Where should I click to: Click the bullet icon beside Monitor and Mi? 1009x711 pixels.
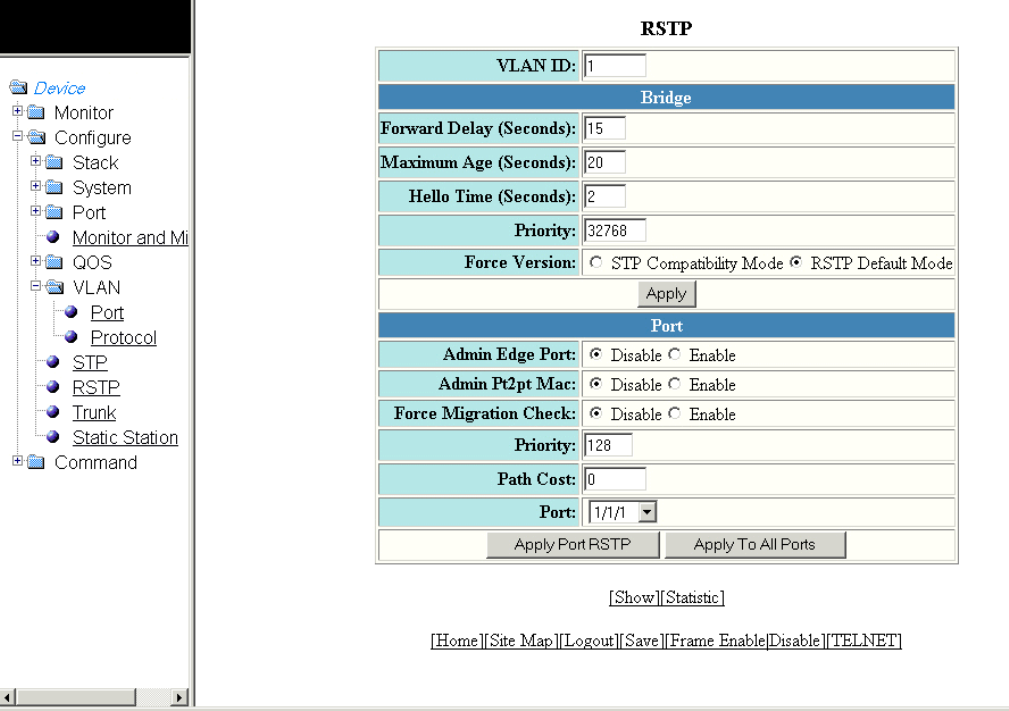[x=53, y=237]
